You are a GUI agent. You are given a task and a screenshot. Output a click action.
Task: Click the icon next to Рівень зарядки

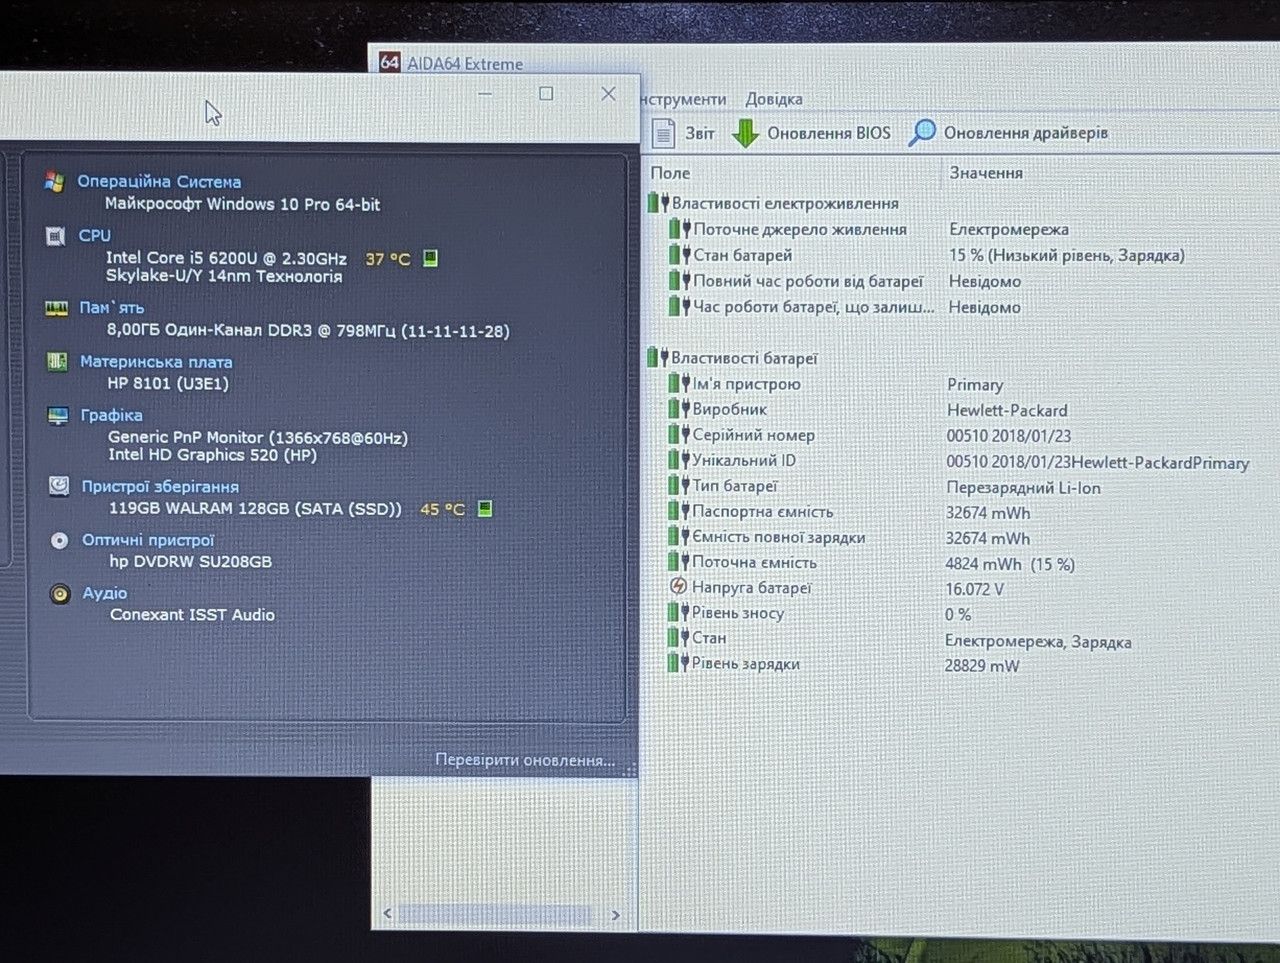coord(679,663)
